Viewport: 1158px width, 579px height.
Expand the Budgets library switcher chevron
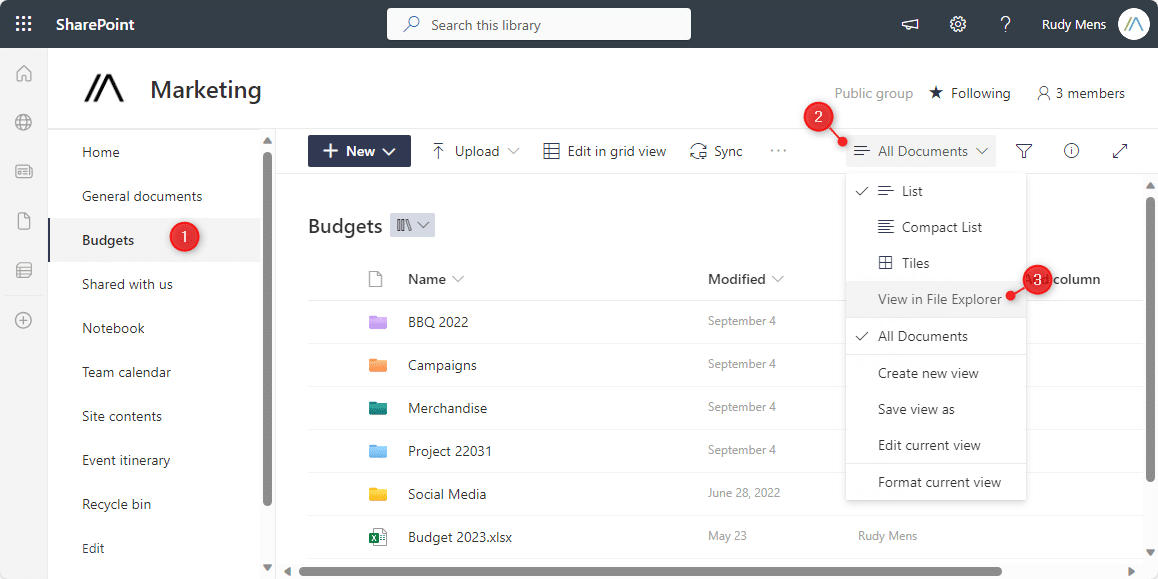pyautogui.click(x=413, y=225)
